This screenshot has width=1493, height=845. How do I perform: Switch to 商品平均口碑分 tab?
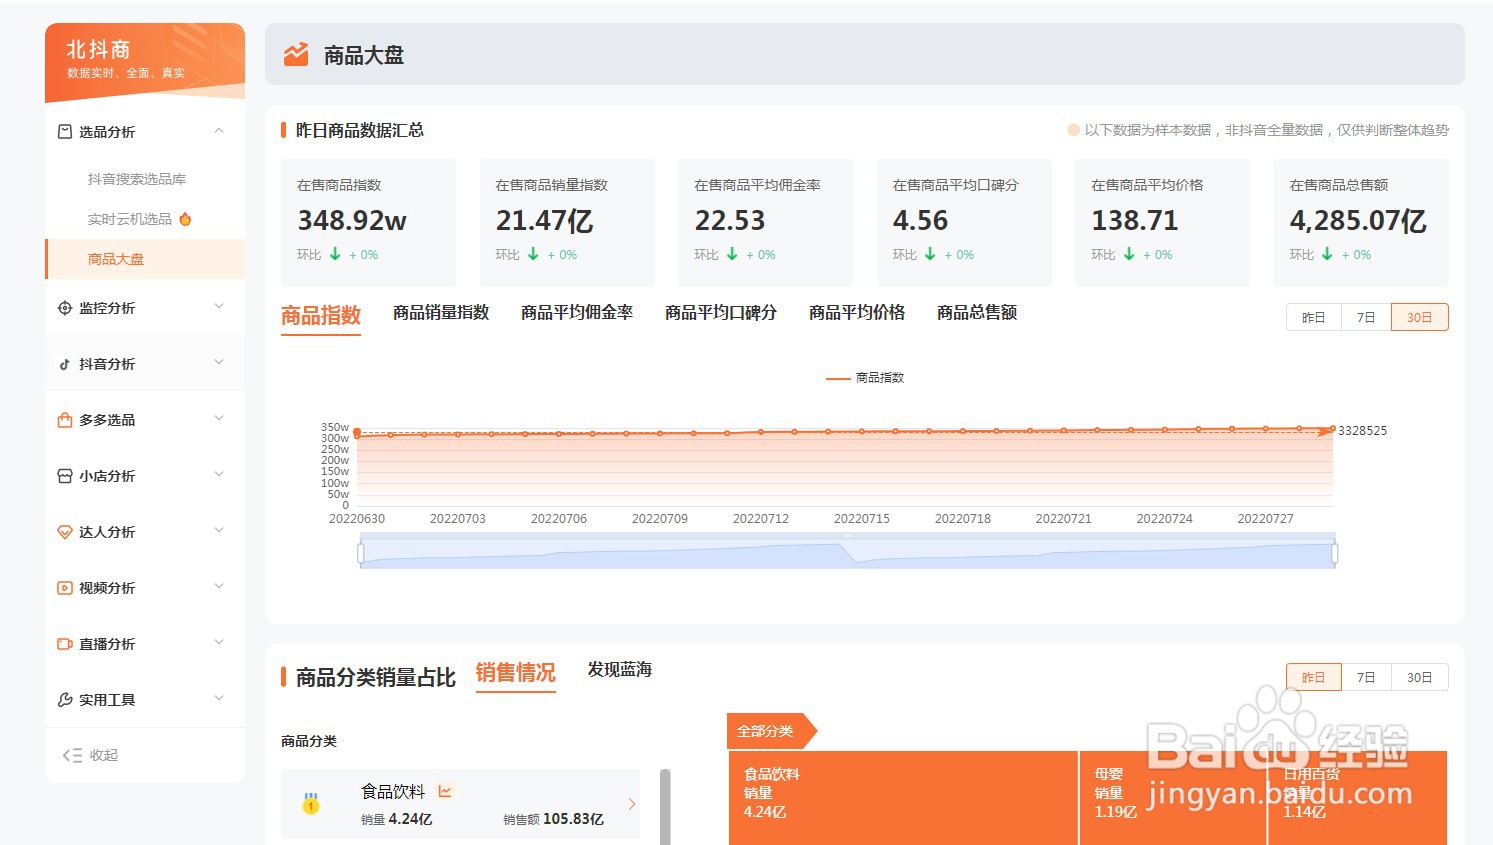[721, 313]
